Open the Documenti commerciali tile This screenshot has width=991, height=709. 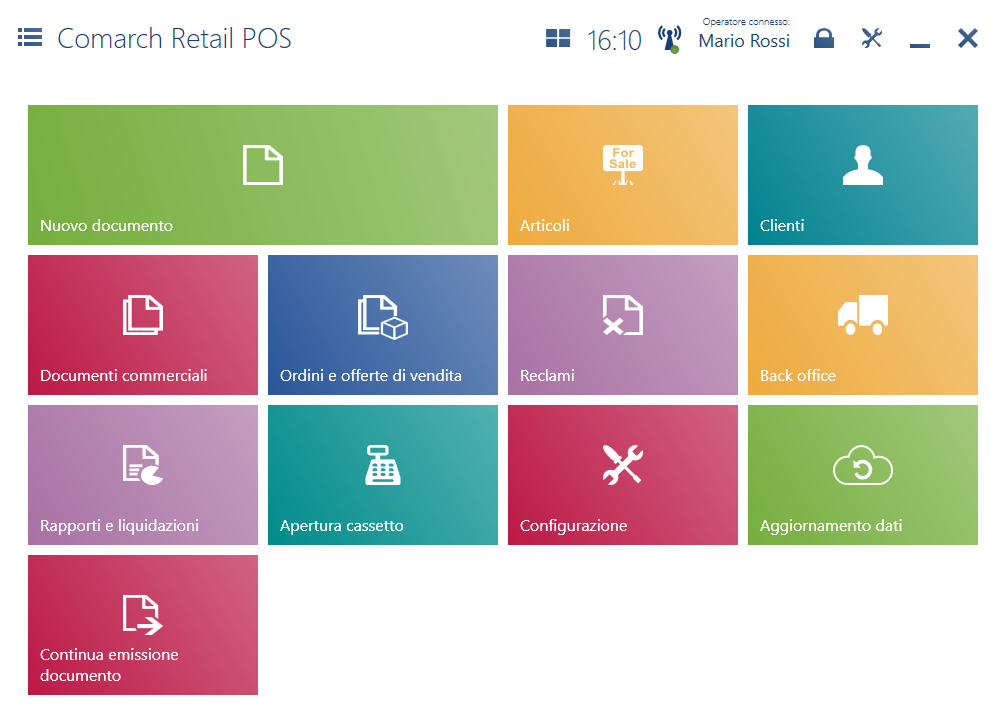point(143,325)
